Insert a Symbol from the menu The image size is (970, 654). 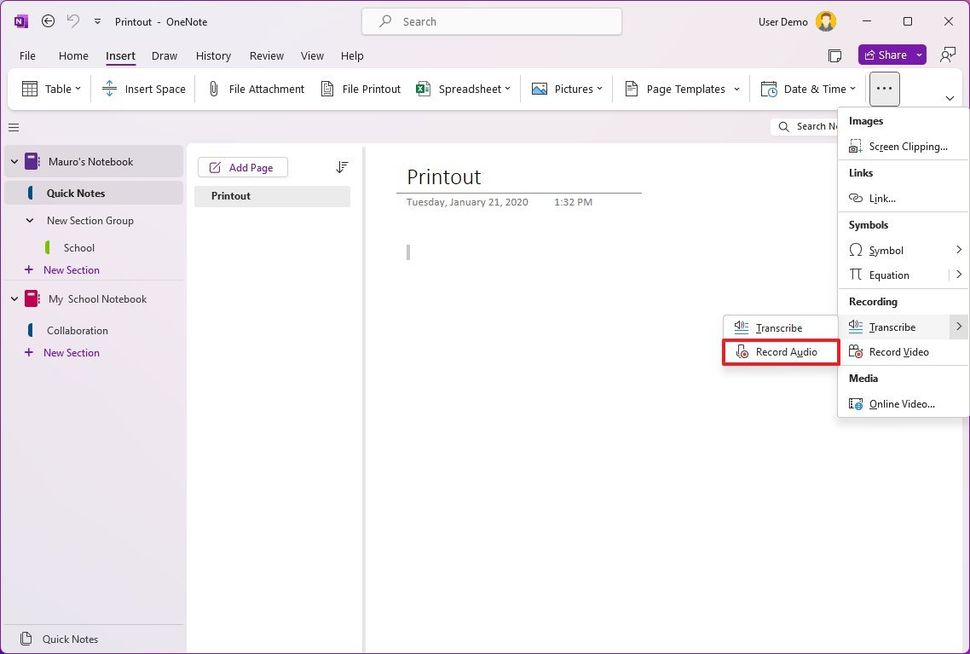(x=885, y=250)
